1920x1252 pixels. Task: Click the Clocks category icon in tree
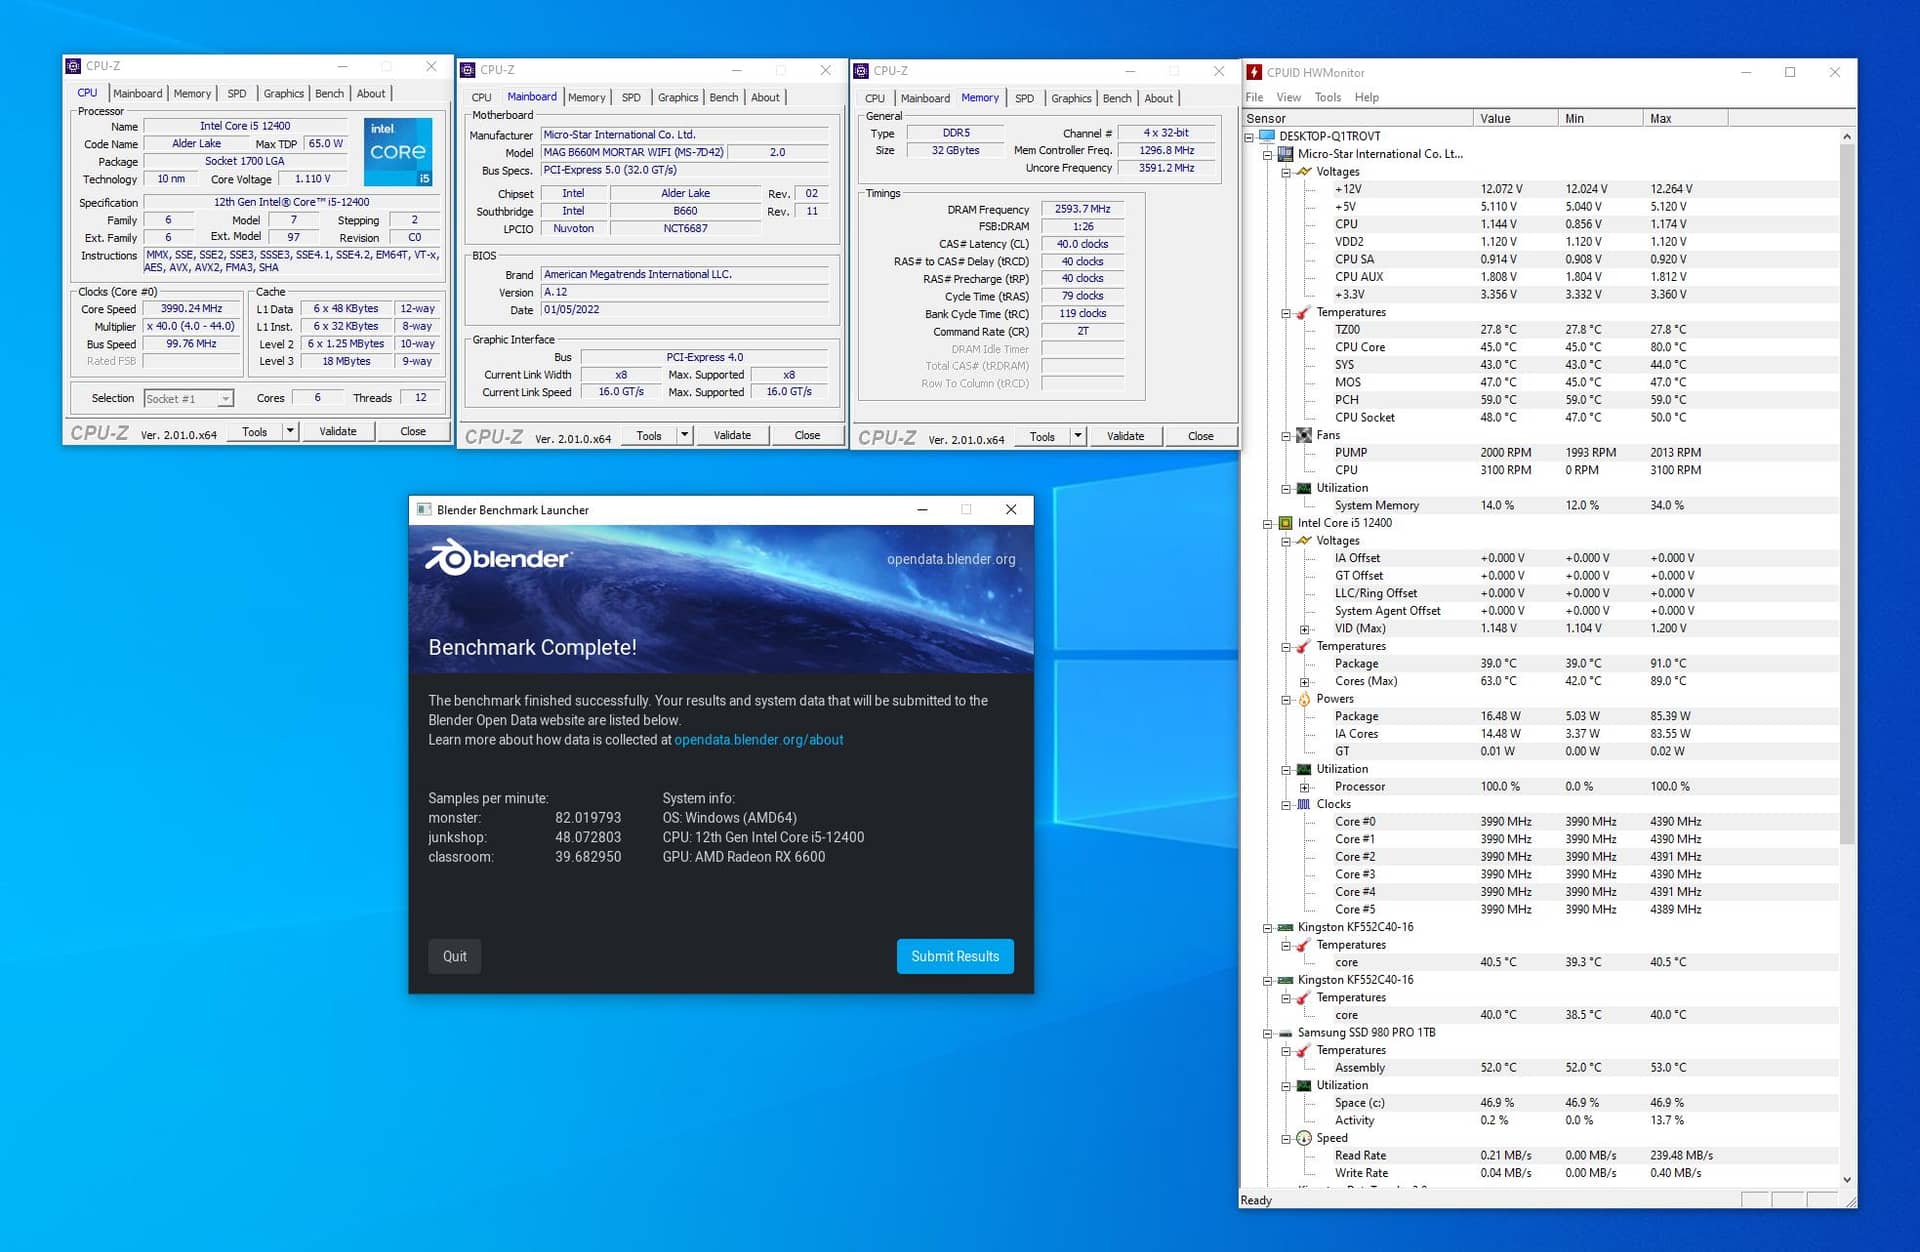1304,804
